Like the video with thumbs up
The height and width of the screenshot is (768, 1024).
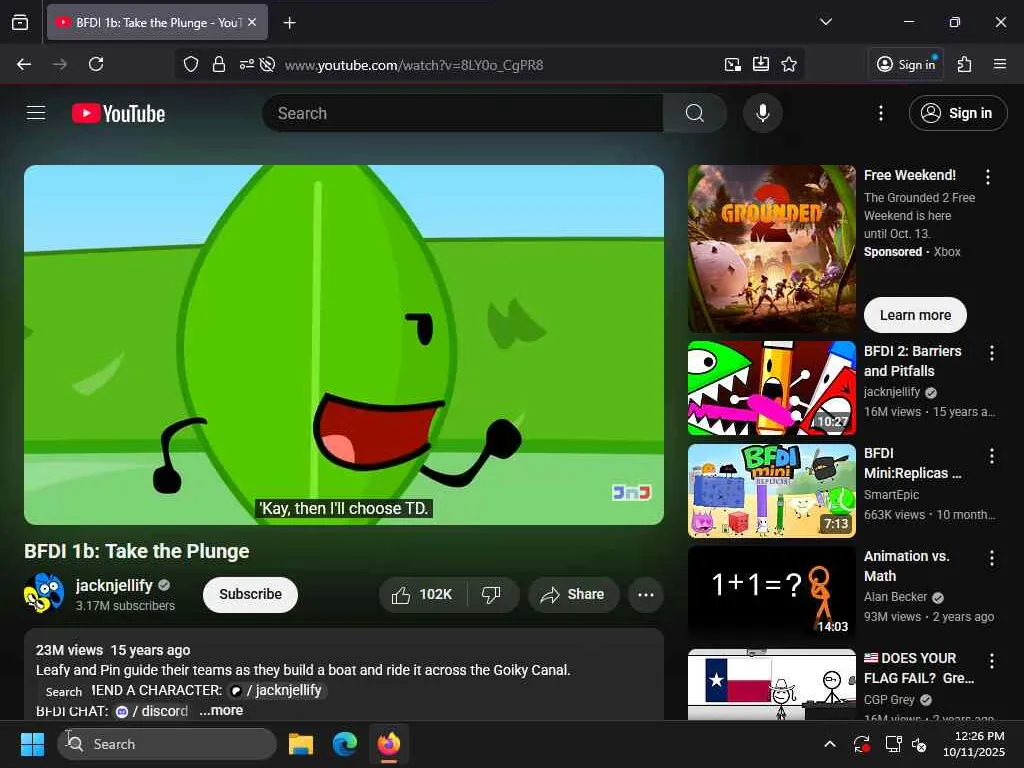pos(423,594)
